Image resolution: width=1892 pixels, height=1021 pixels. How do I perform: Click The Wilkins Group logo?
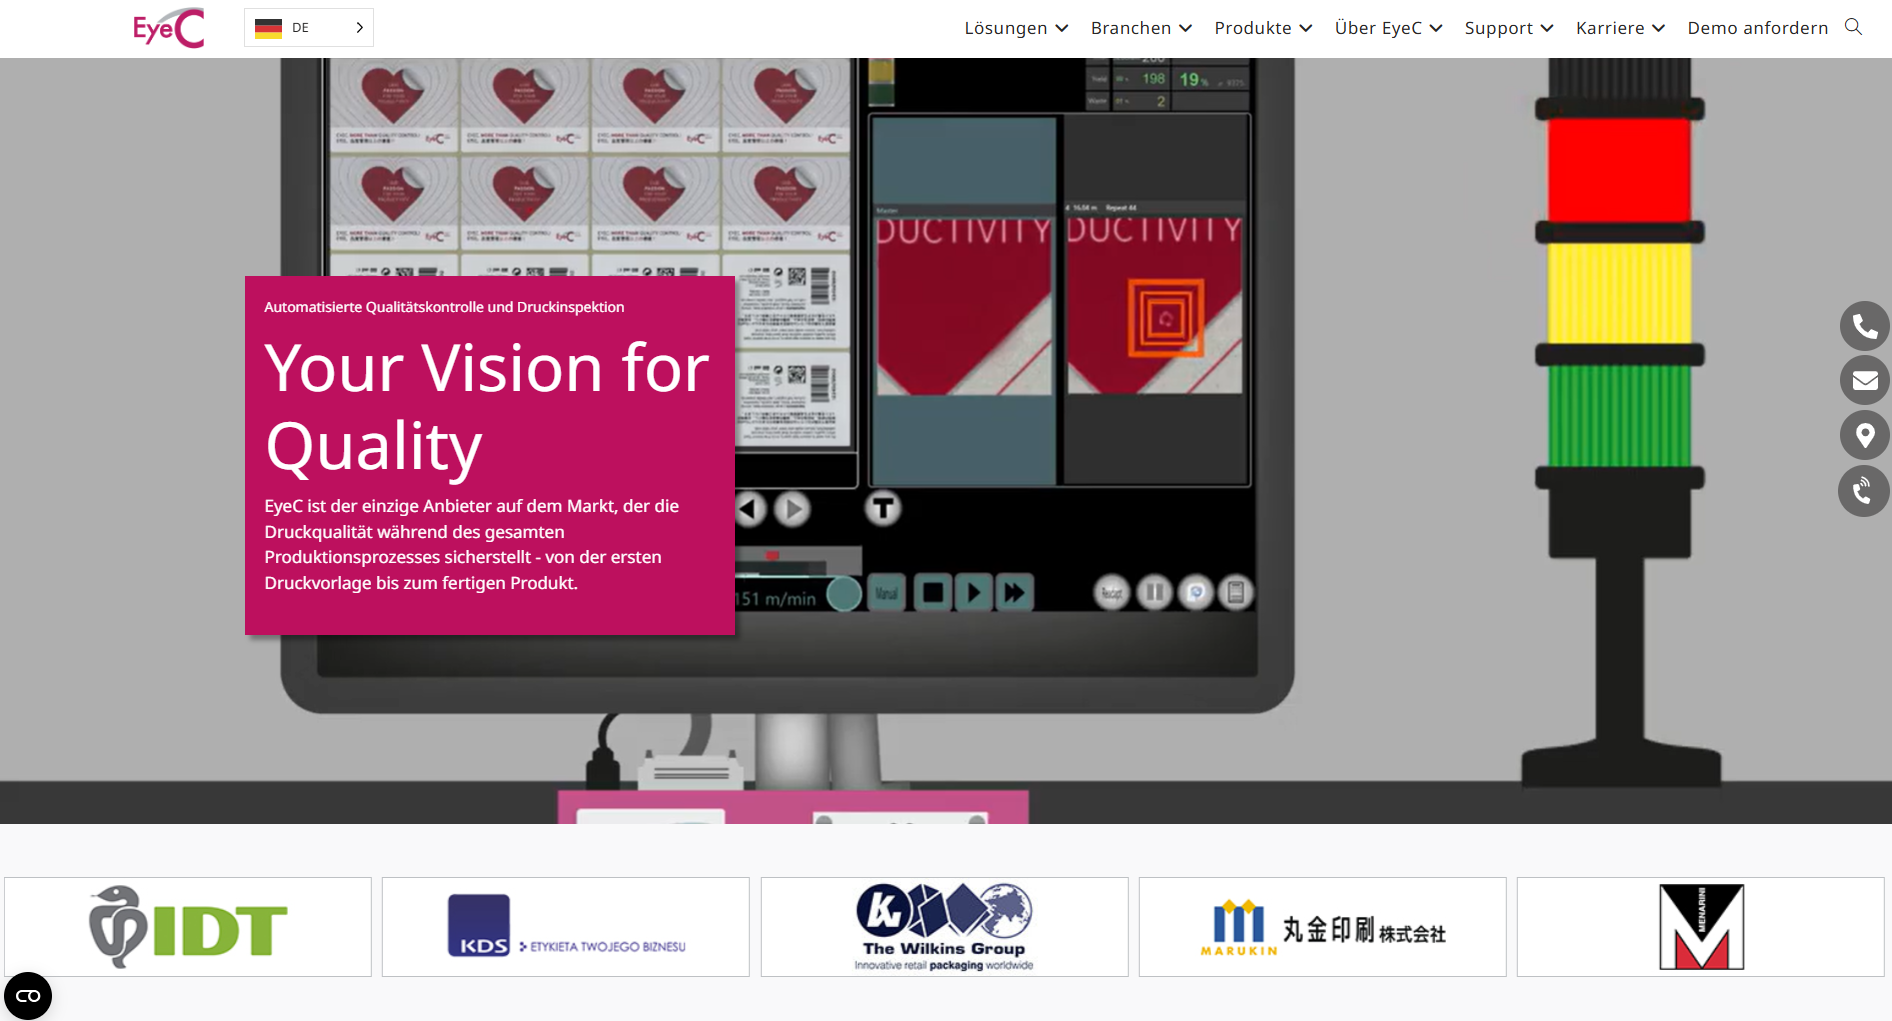[x=944, y=927]
